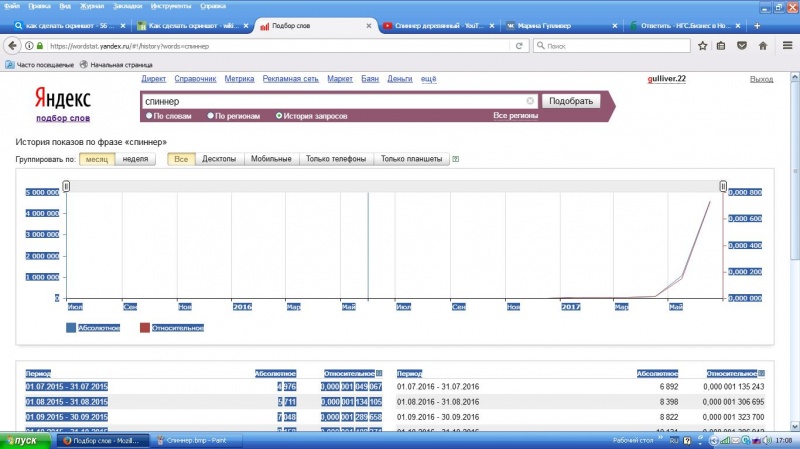Open the Правка menu

tap(39, 6)
